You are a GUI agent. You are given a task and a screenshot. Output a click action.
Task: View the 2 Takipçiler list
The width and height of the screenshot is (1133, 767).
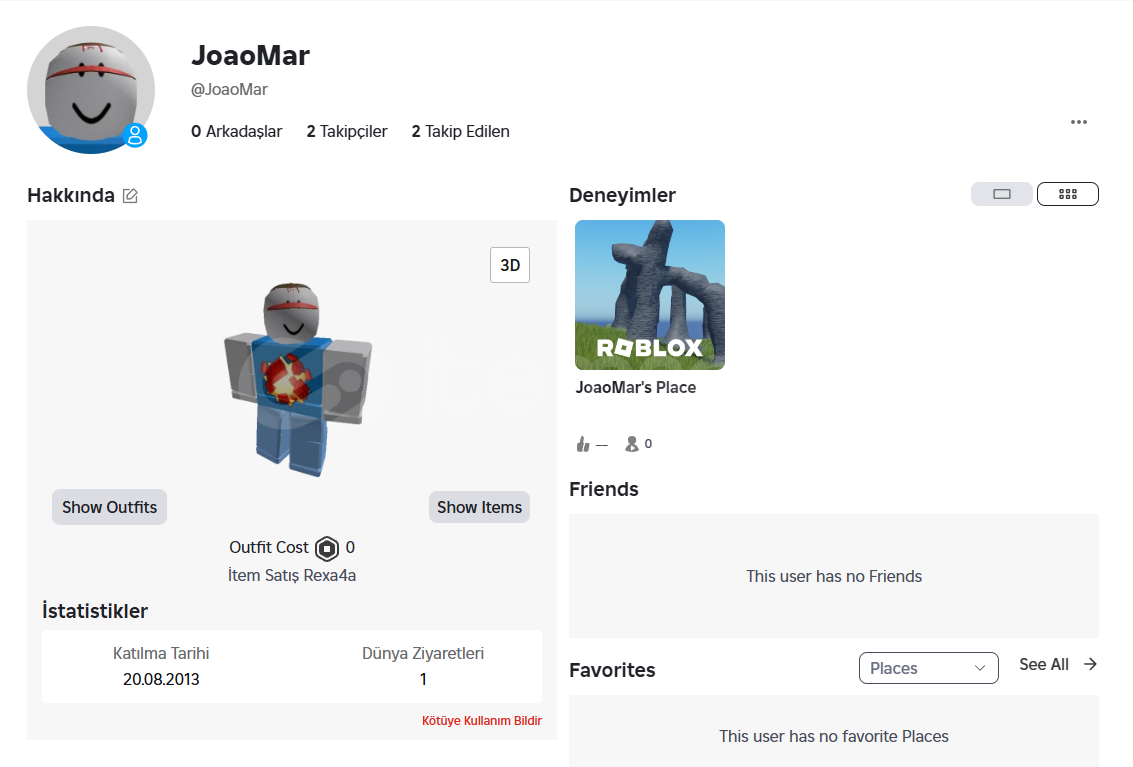[347, 132]
